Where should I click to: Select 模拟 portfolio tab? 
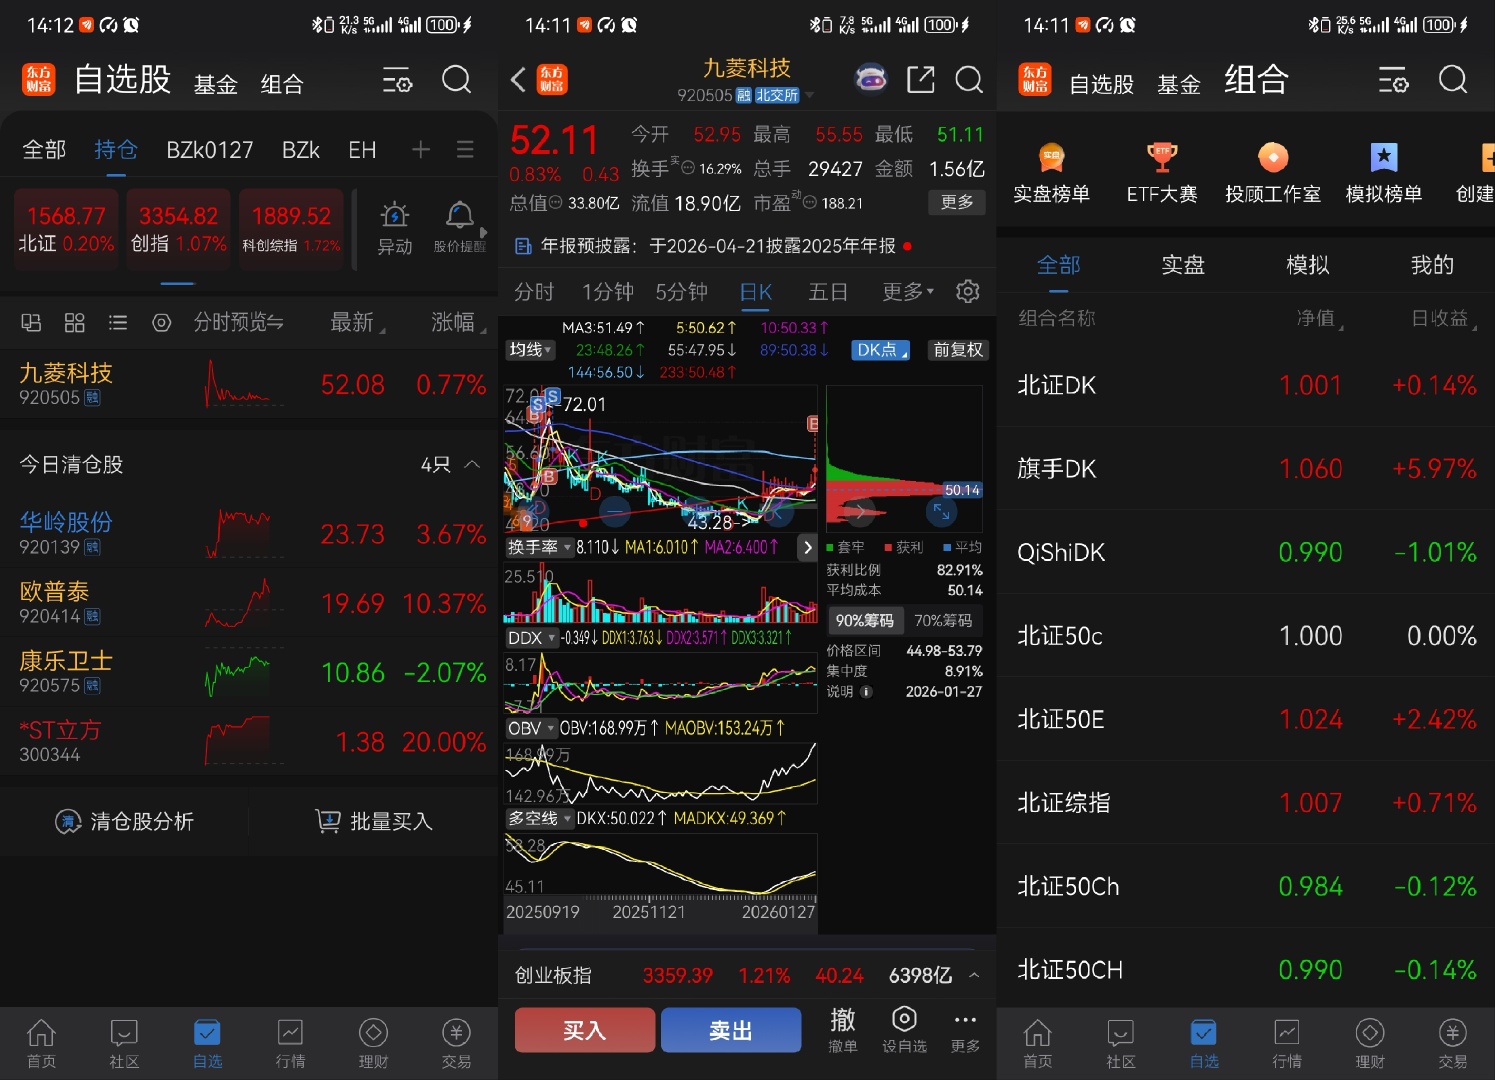(x=1308, y=265)
